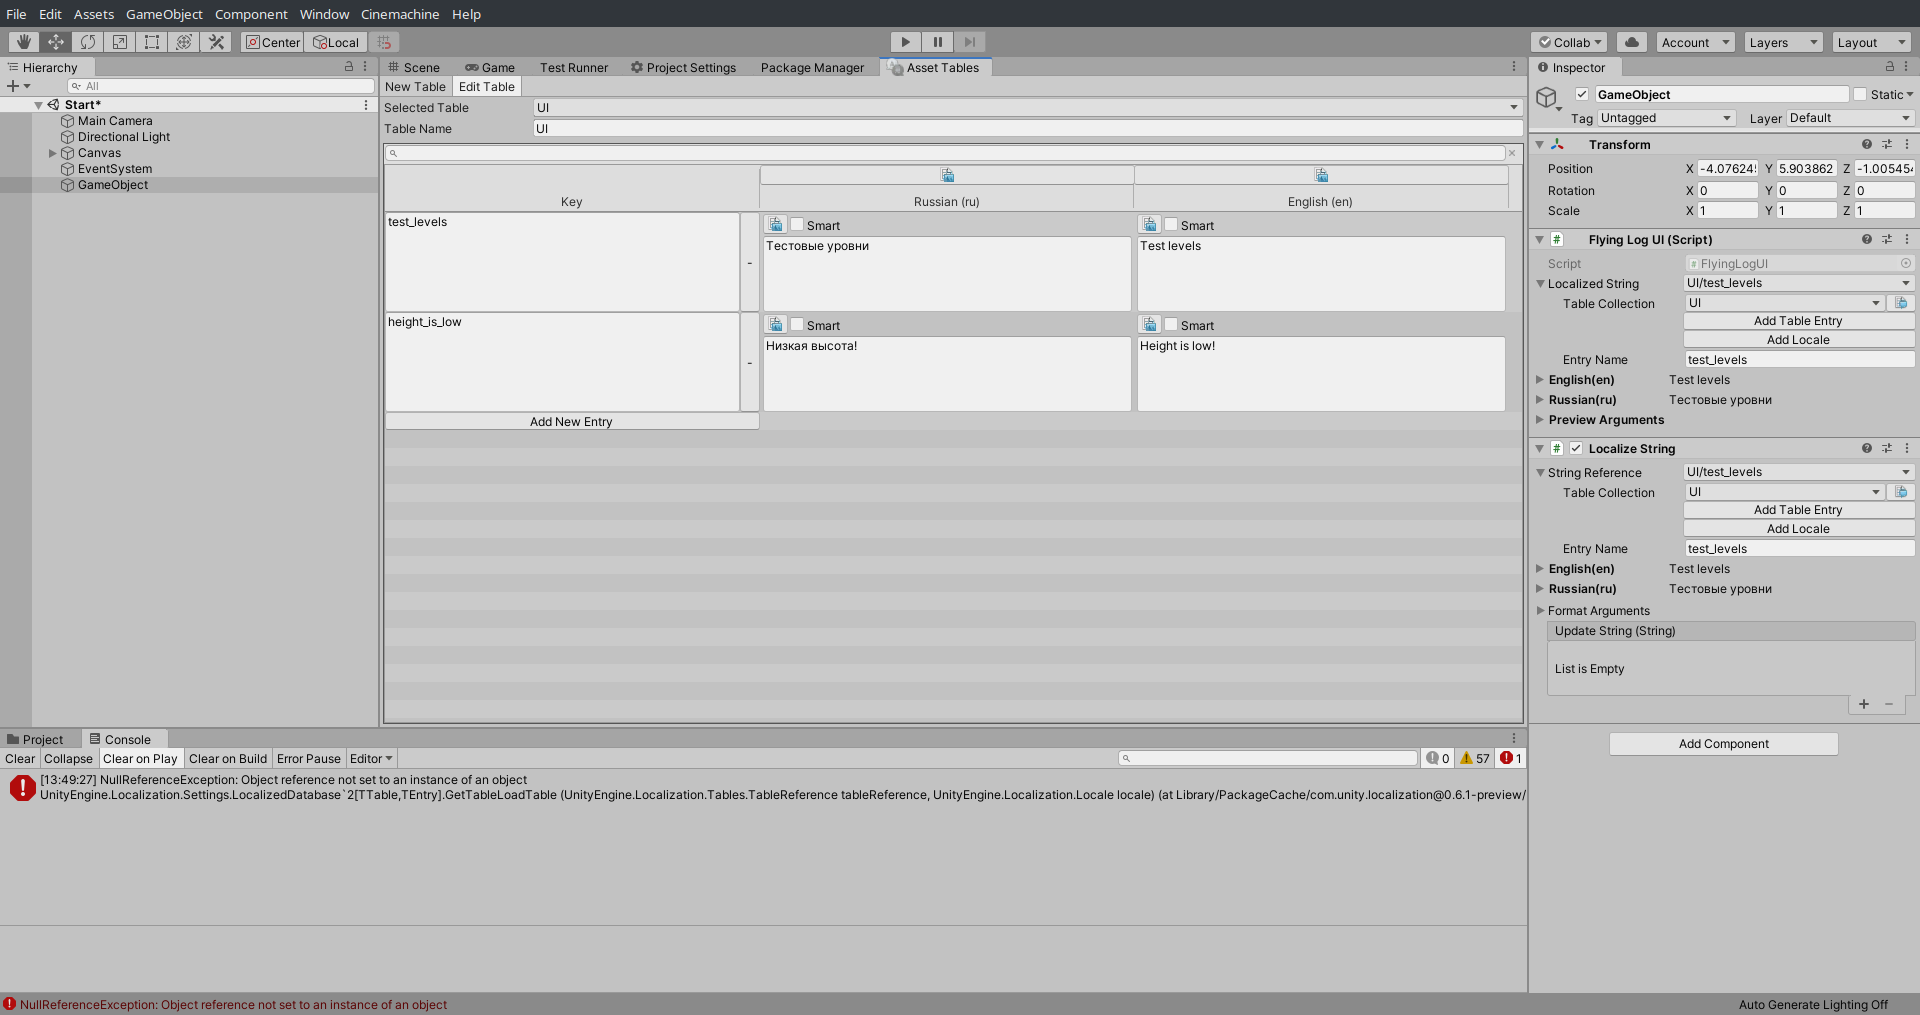The height and width of the screenshot is (1015, 1920).
Task: Open the Localize String component help icon
Action: [x=1866, y=449]
